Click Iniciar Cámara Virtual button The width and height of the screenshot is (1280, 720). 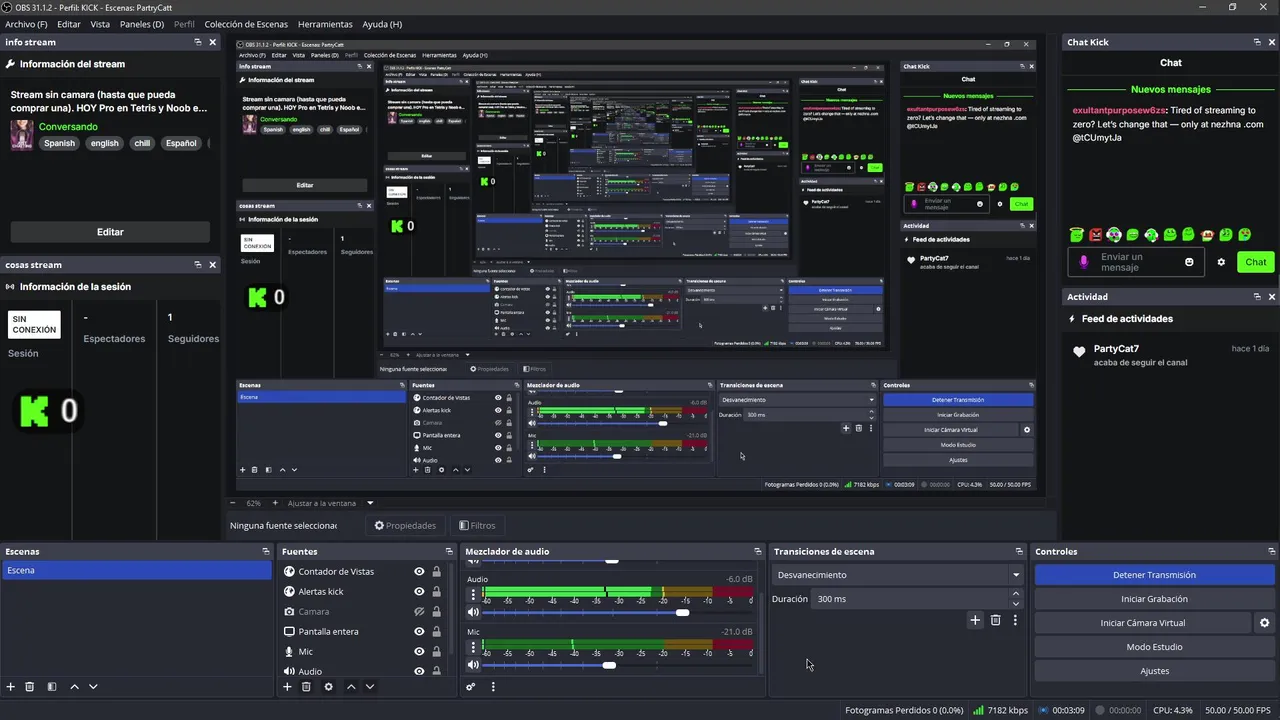1143,623
